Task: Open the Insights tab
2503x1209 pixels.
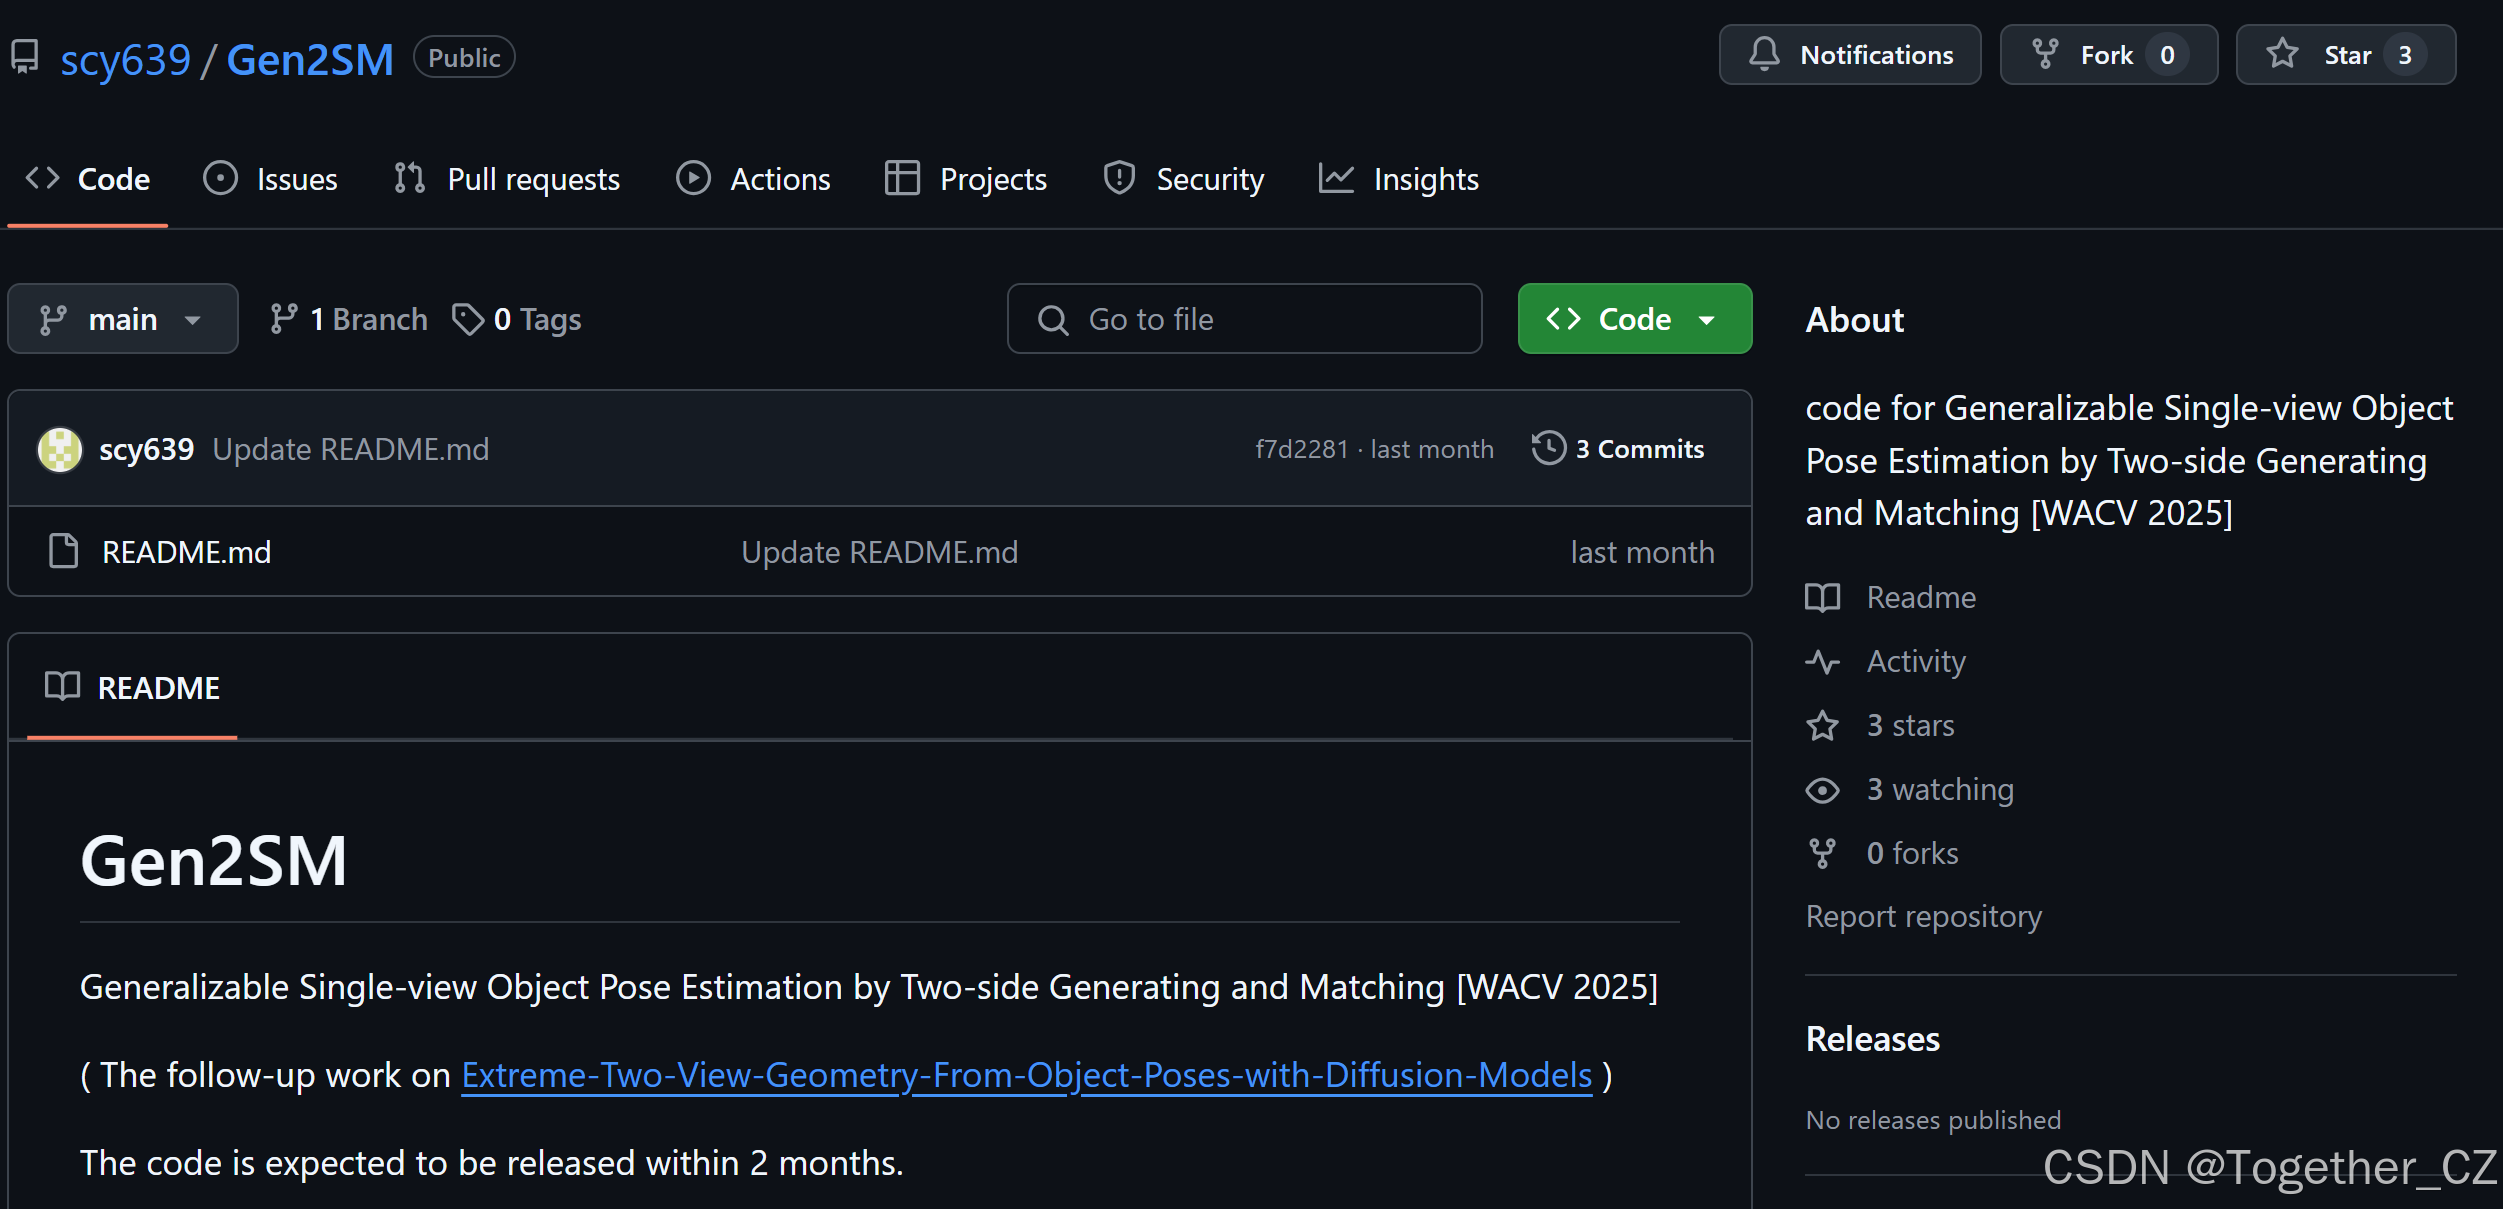Action: point(1398,179)
